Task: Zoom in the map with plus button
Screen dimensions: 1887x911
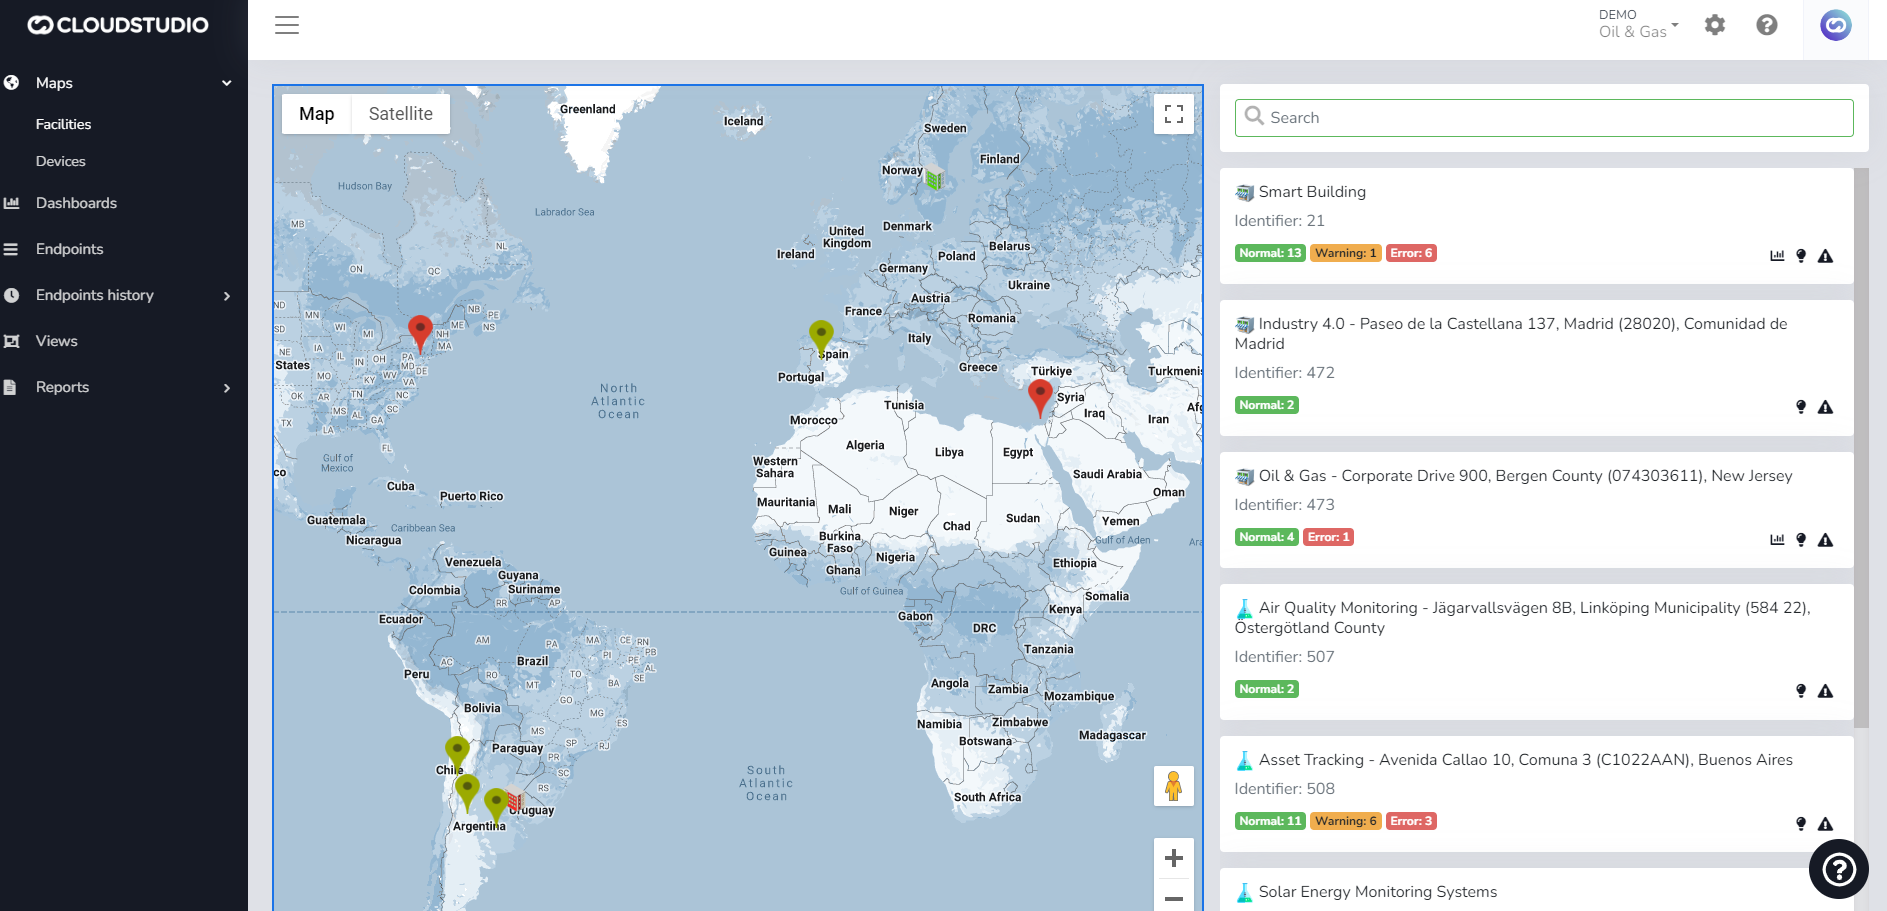Action: tap(1174, 858)
